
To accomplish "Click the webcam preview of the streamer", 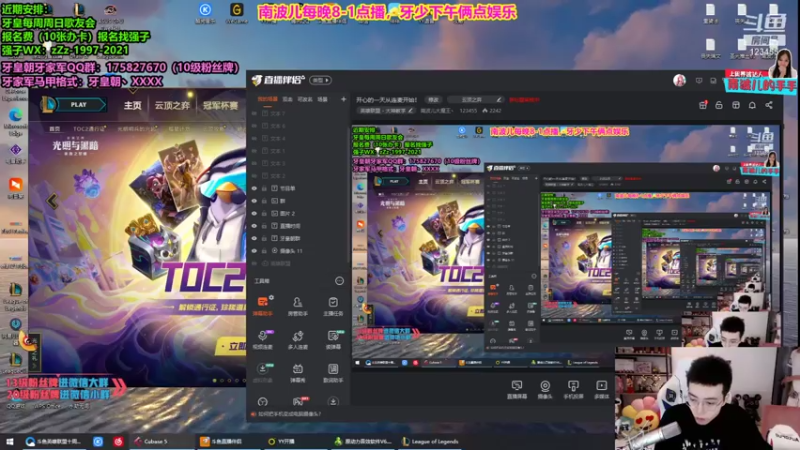I will [707, 398].
